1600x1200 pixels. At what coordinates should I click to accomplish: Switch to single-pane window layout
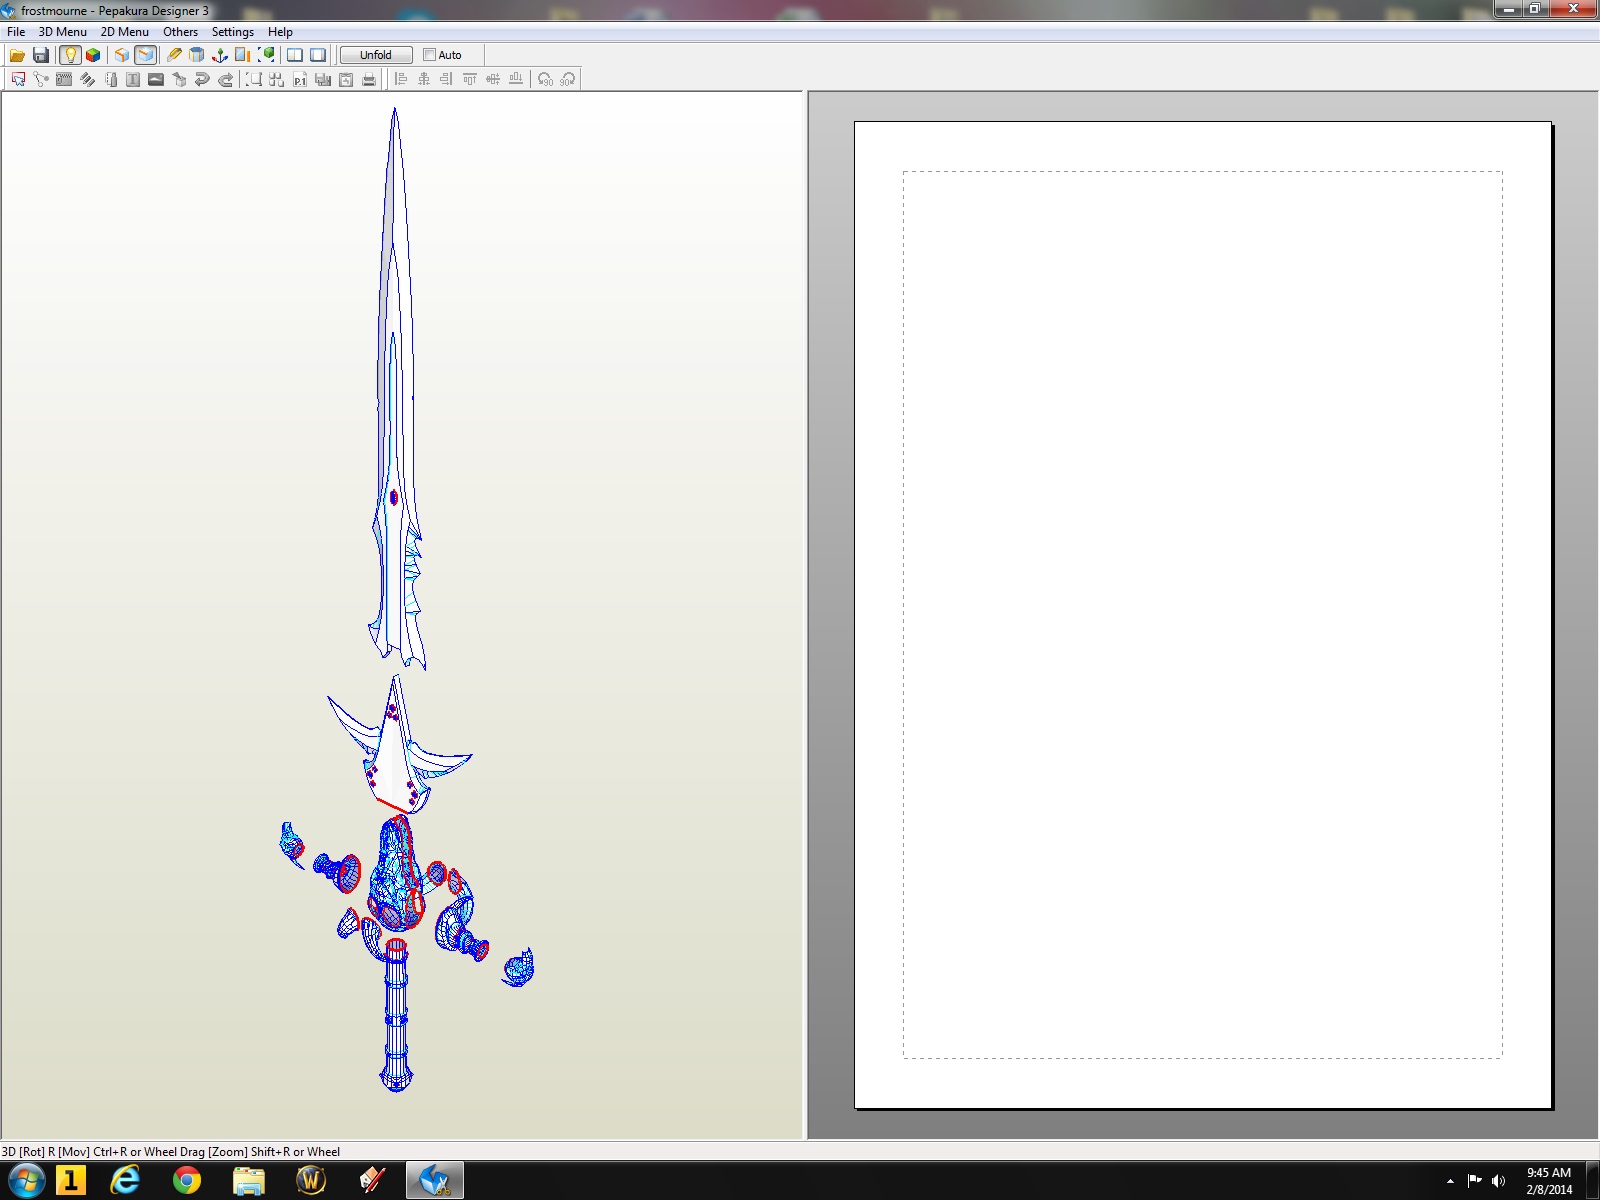point(318,55)
